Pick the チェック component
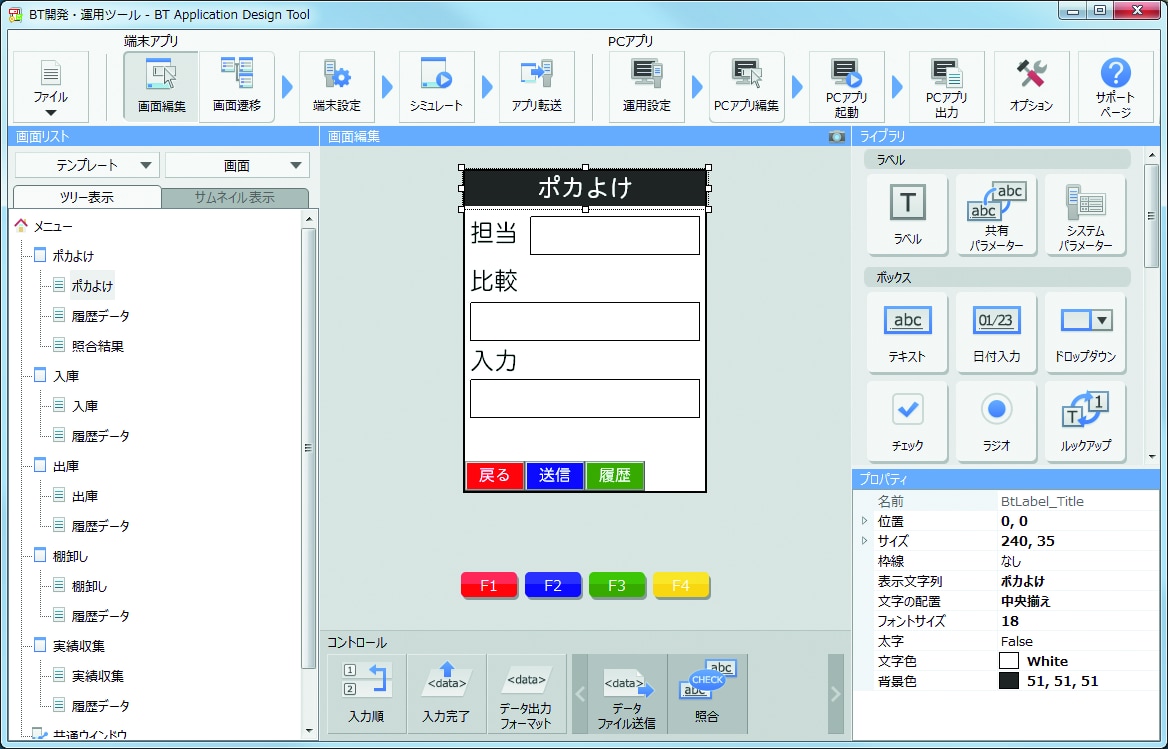Image resolution: width=1168 pixels, height=749 pixels. coord(907,421)
